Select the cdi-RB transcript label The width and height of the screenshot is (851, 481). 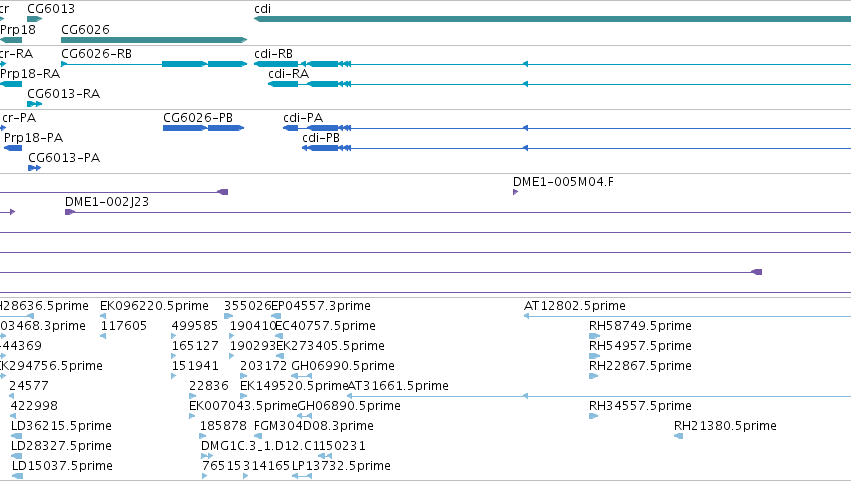[274, 54]
